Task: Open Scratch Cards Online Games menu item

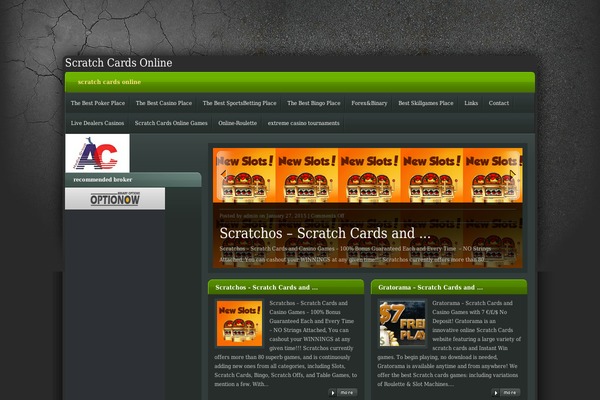Action: coord(171,123)
